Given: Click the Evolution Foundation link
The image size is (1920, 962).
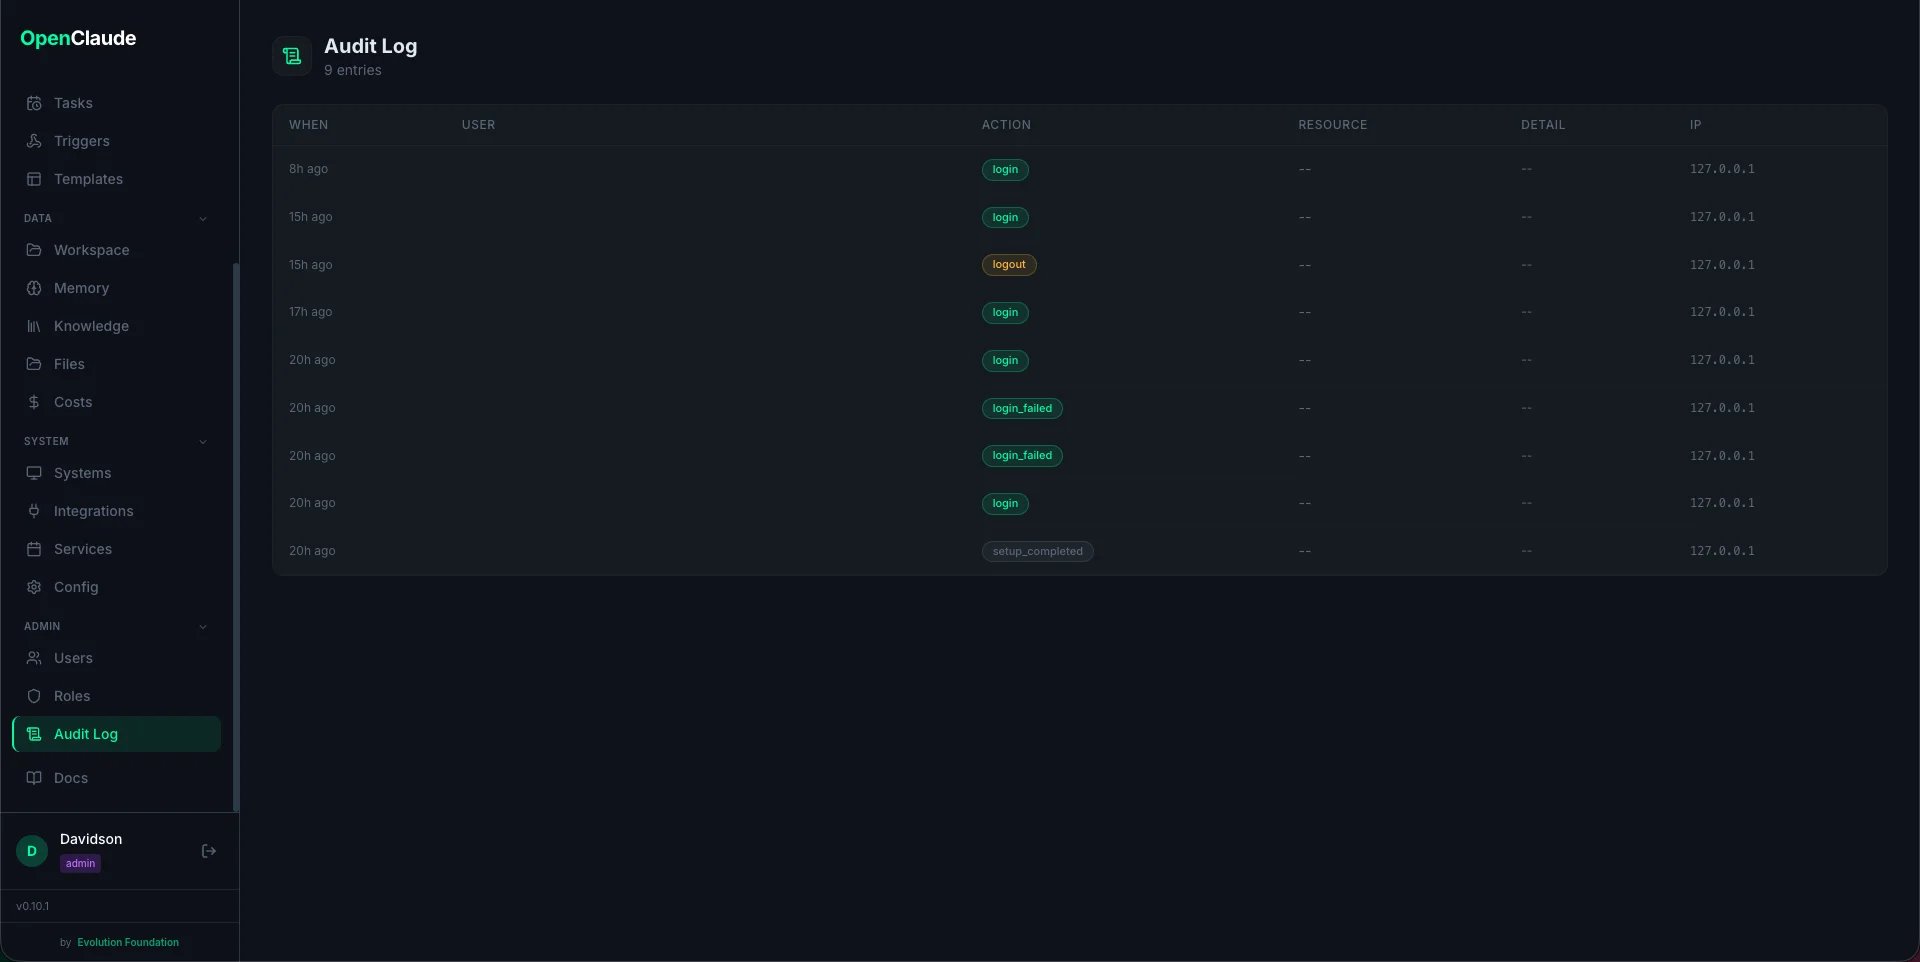Looking at the screenshot, I should [128, 942].
